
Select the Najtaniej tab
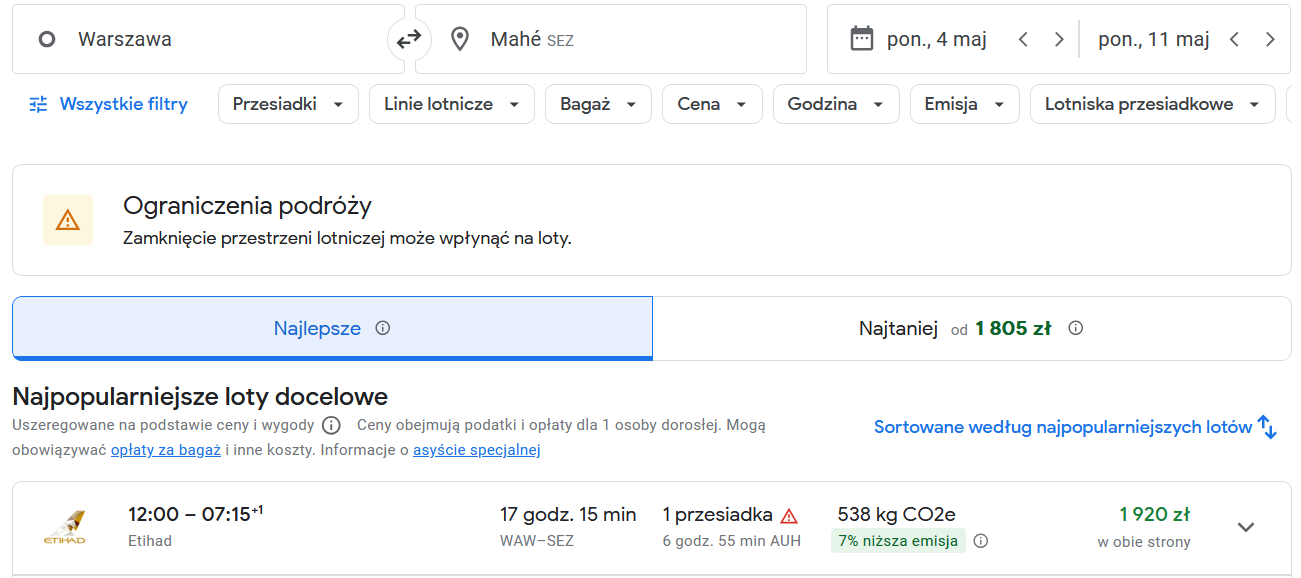tap(971, 328)
